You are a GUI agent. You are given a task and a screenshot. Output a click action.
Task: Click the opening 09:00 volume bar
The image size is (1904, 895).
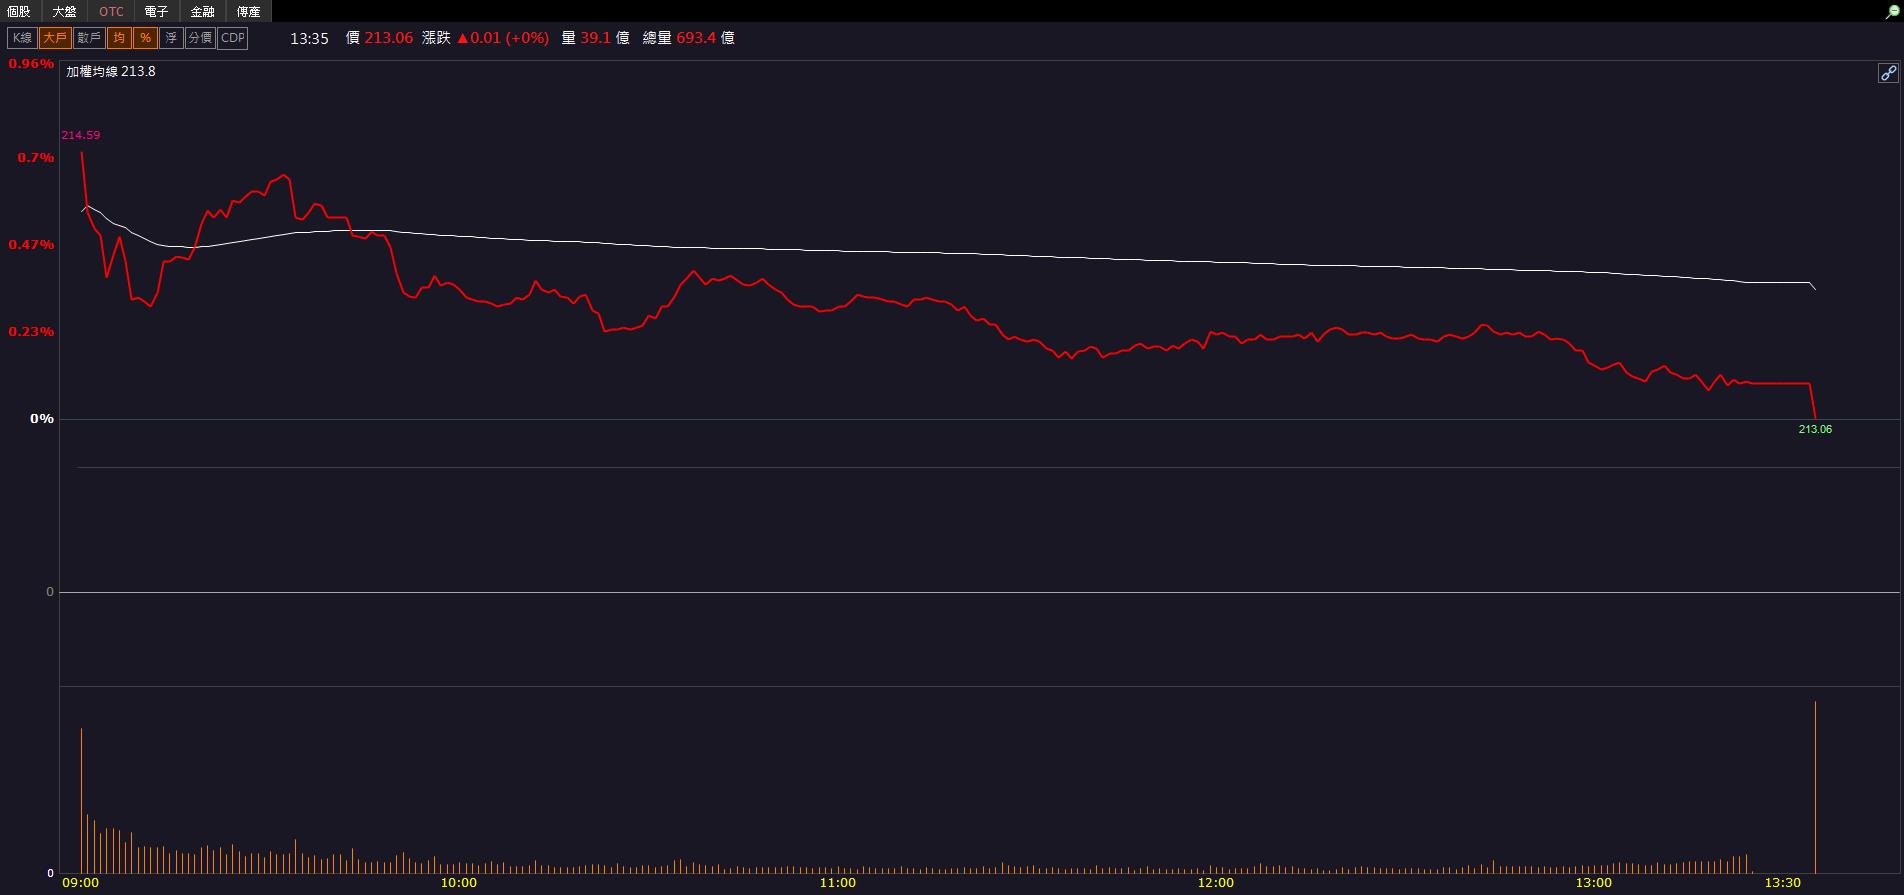coord(81,800)
